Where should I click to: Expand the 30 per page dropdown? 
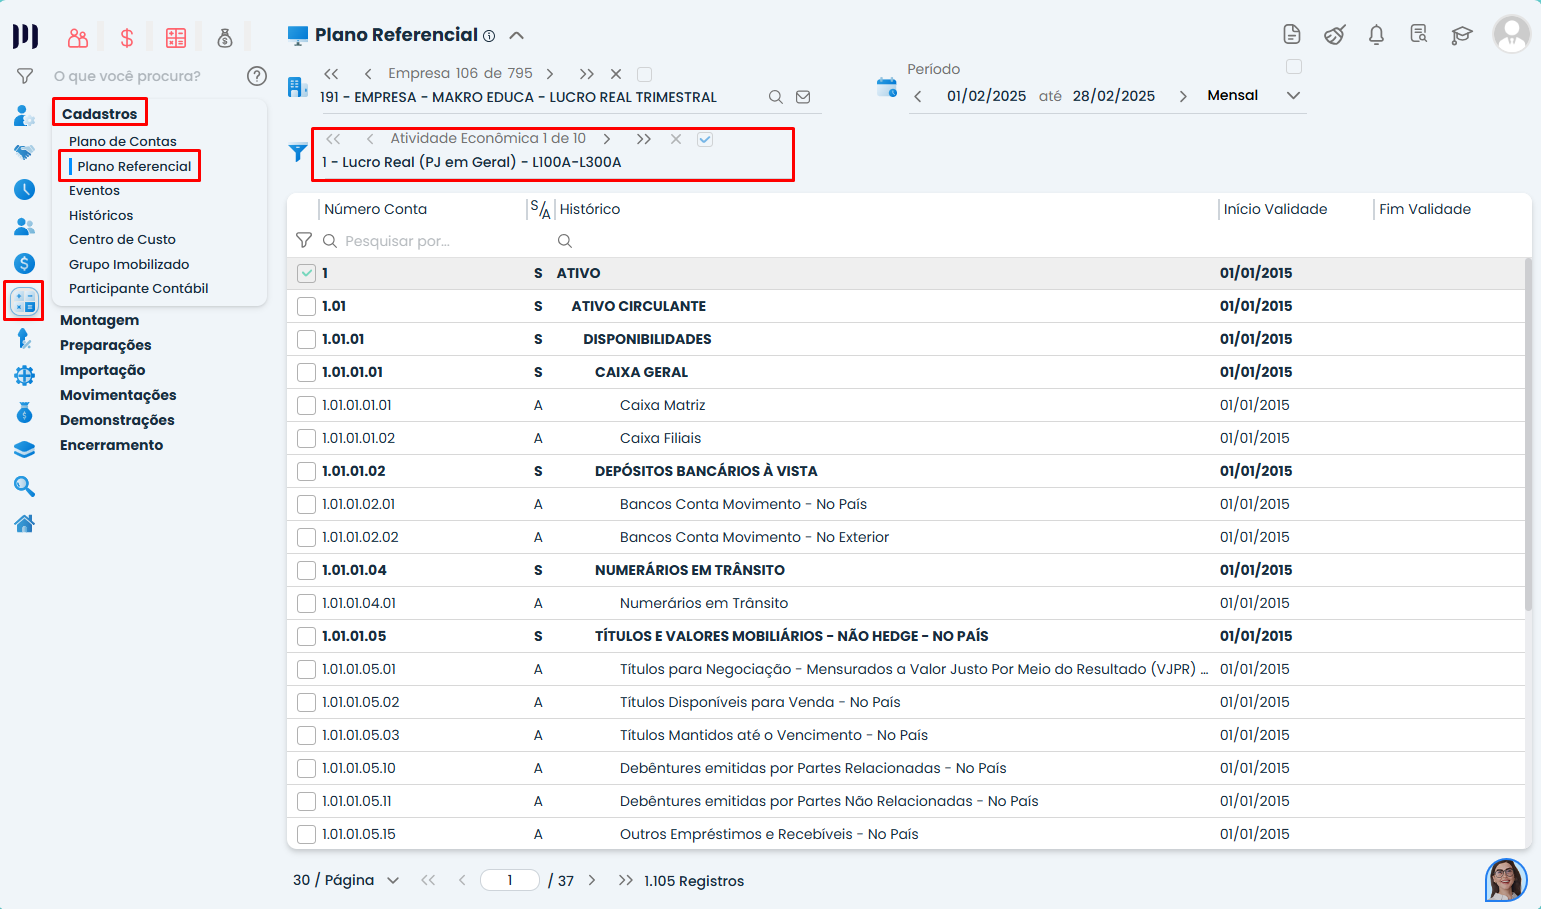392,880
